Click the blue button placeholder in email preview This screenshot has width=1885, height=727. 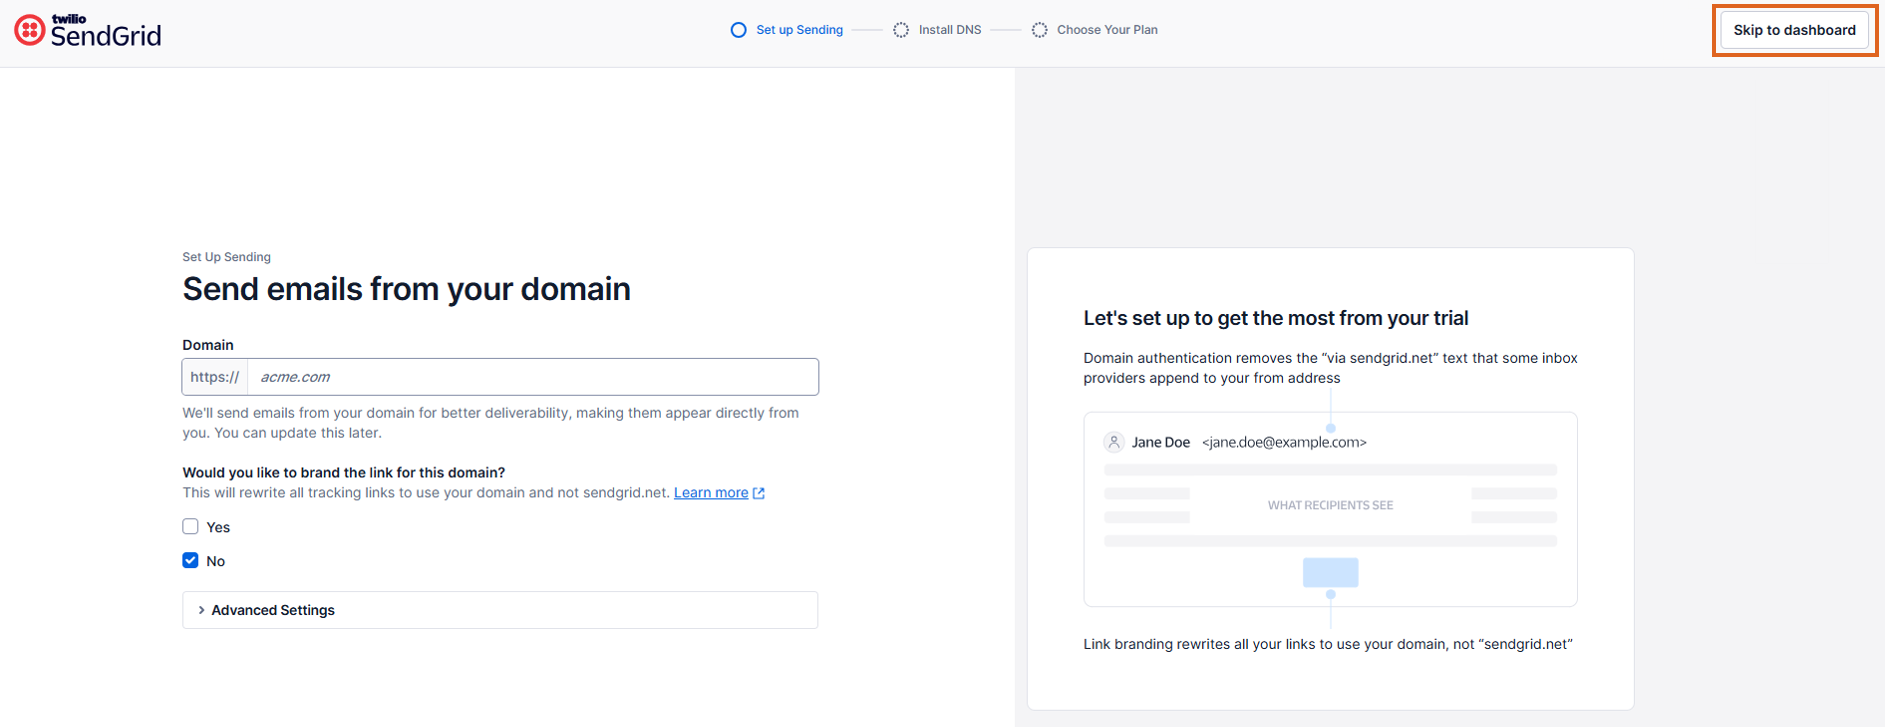(x=1330, y=572)
